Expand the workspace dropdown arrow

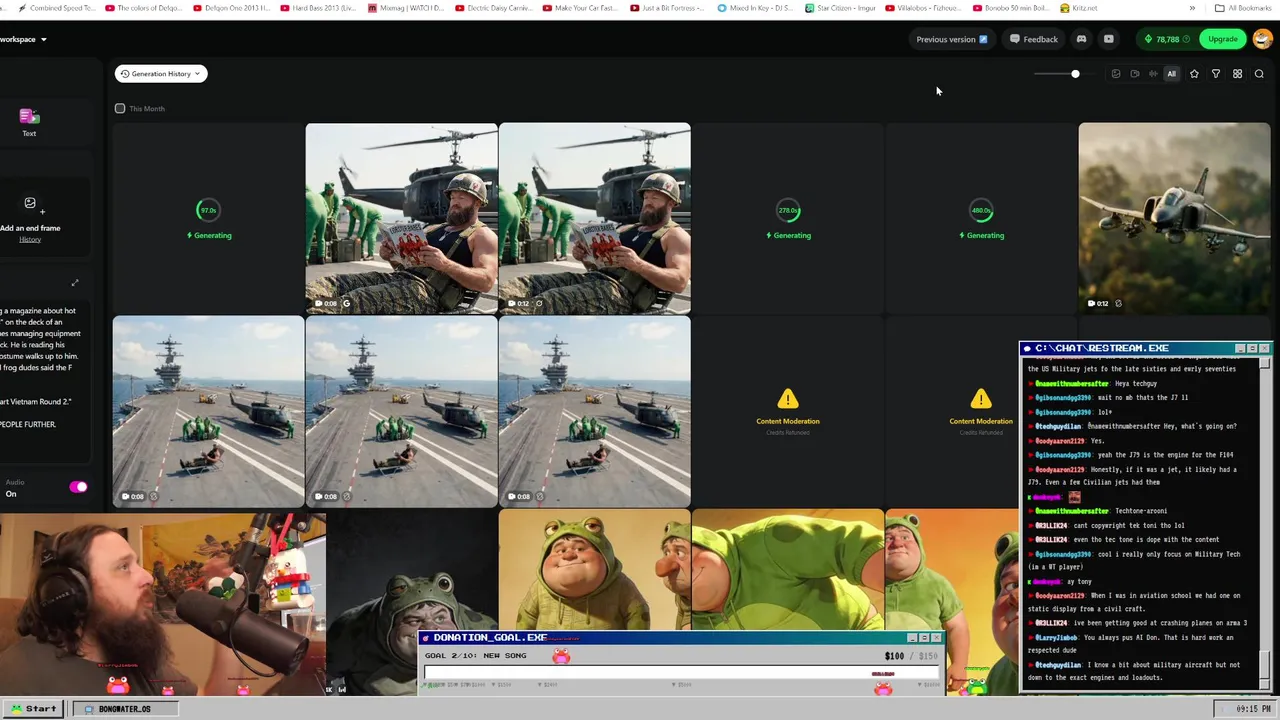tap(43, 39)
